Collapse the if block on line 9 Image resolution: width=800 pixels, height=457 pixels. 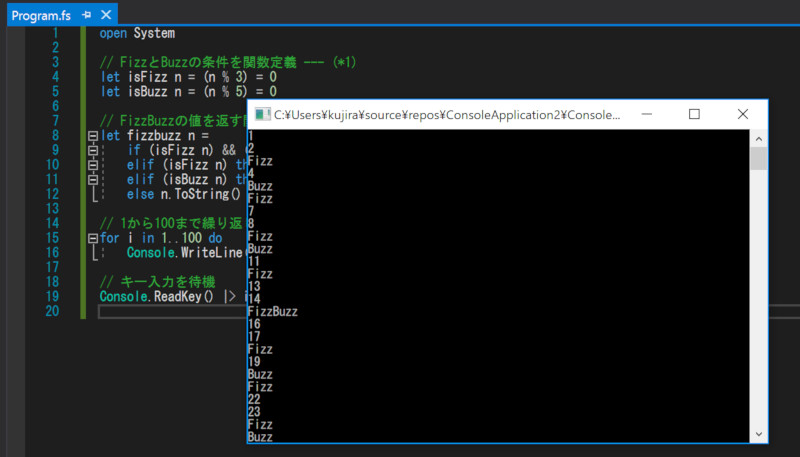92,150
